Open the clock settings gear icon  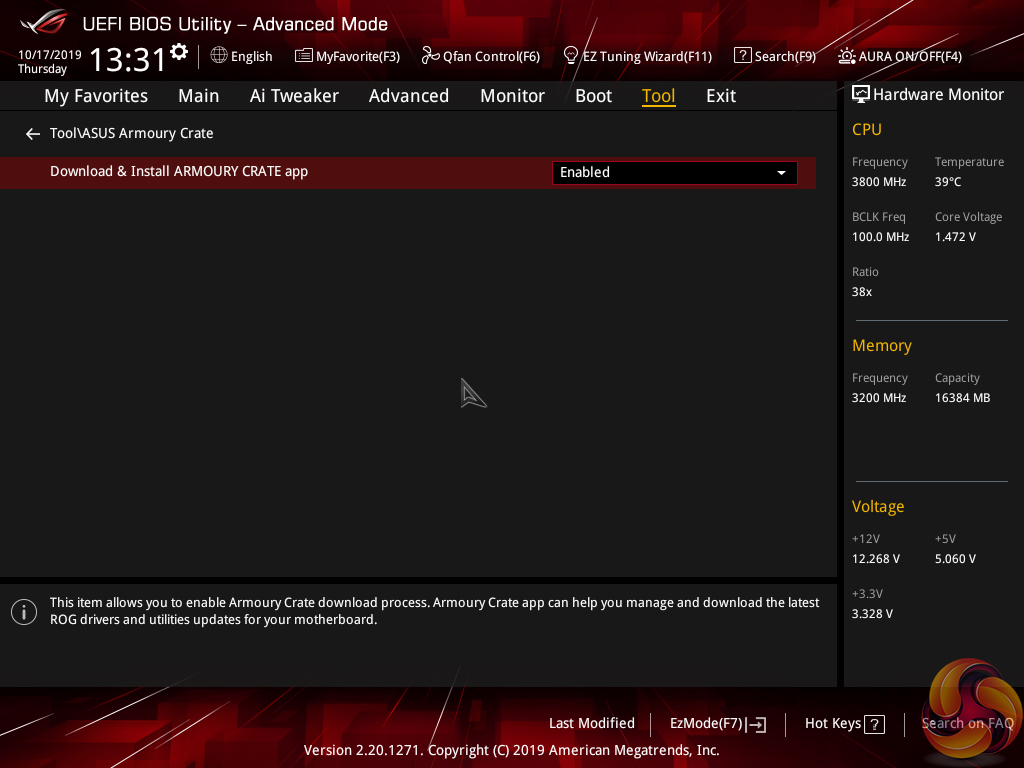coord(179,52)
